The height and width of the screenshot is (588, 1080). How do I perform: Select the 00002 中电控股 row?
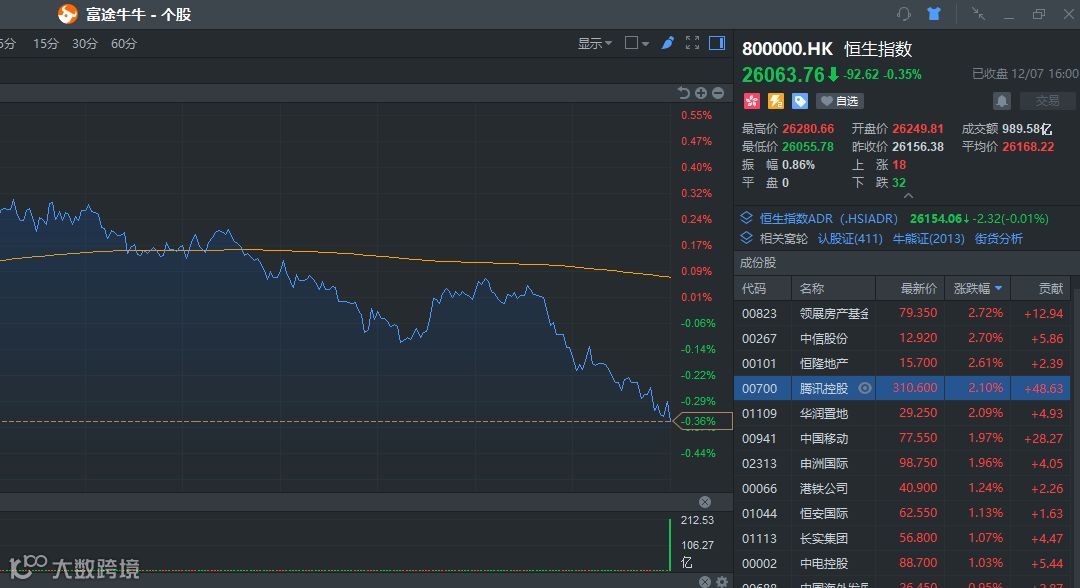(x=902, y=563)
